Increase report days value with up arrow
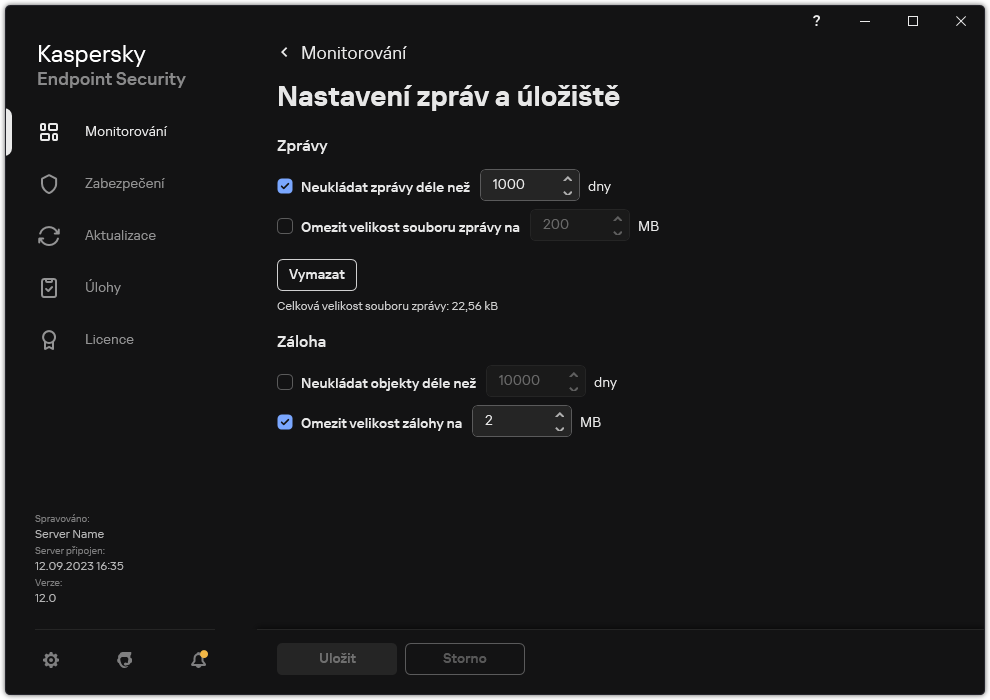 pyautogui.click(x=567, y=178)
